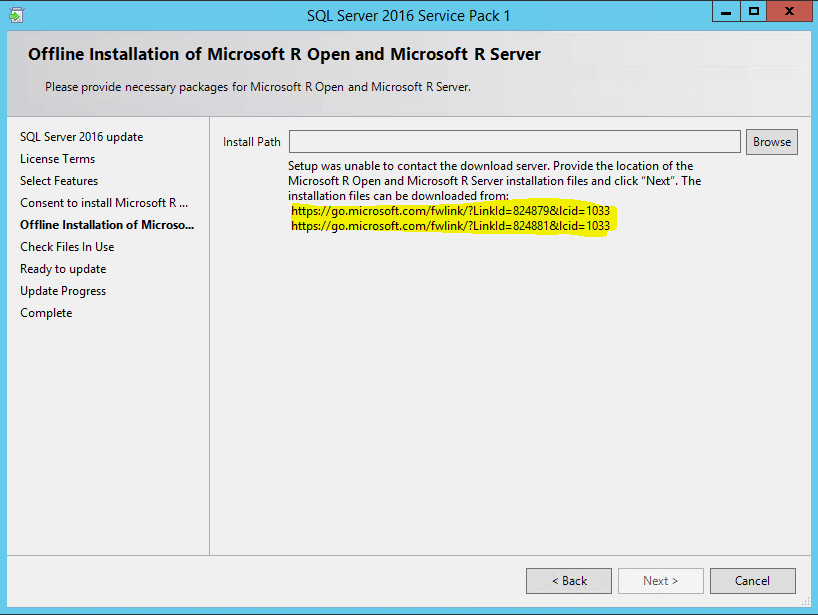This screenshot has height=615, width=818.
Task: Maximize the SQL Server setup window
Action: [x=753, y=11]
